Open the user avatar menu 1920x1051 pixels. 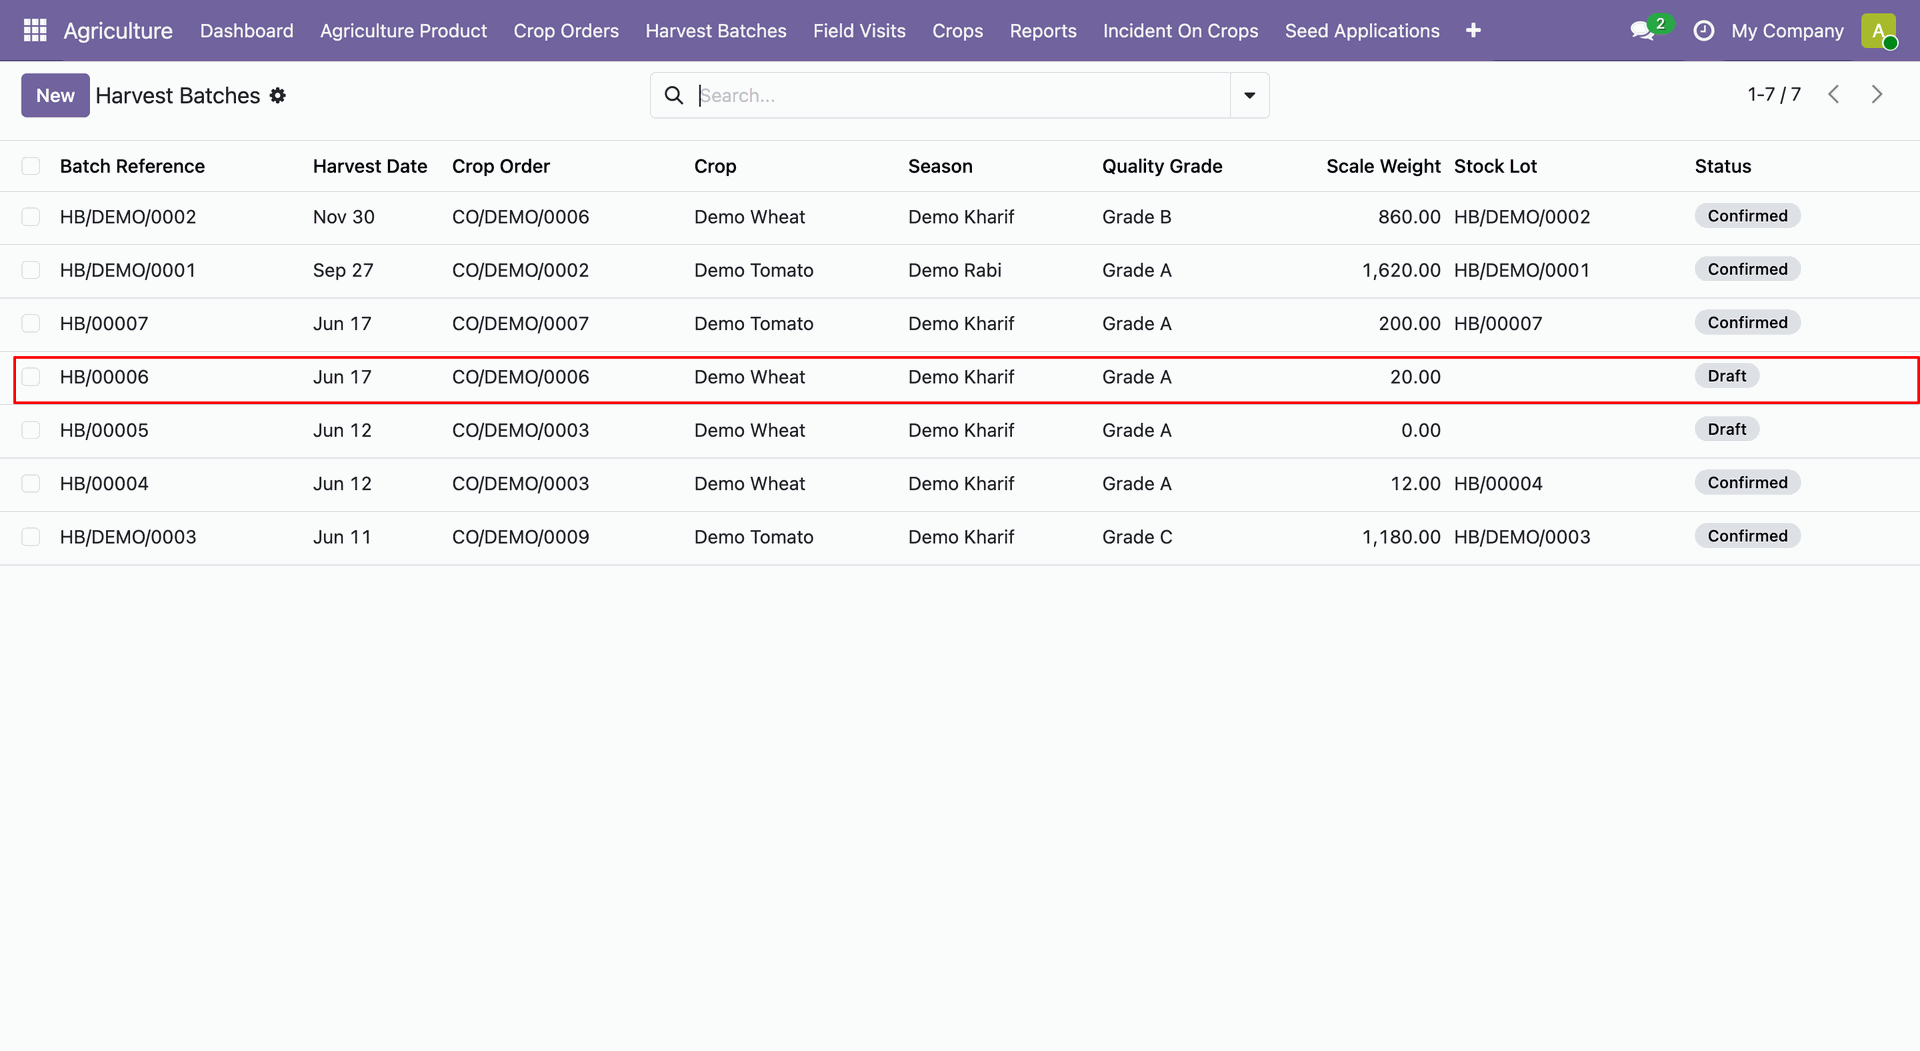(1879, 31)
